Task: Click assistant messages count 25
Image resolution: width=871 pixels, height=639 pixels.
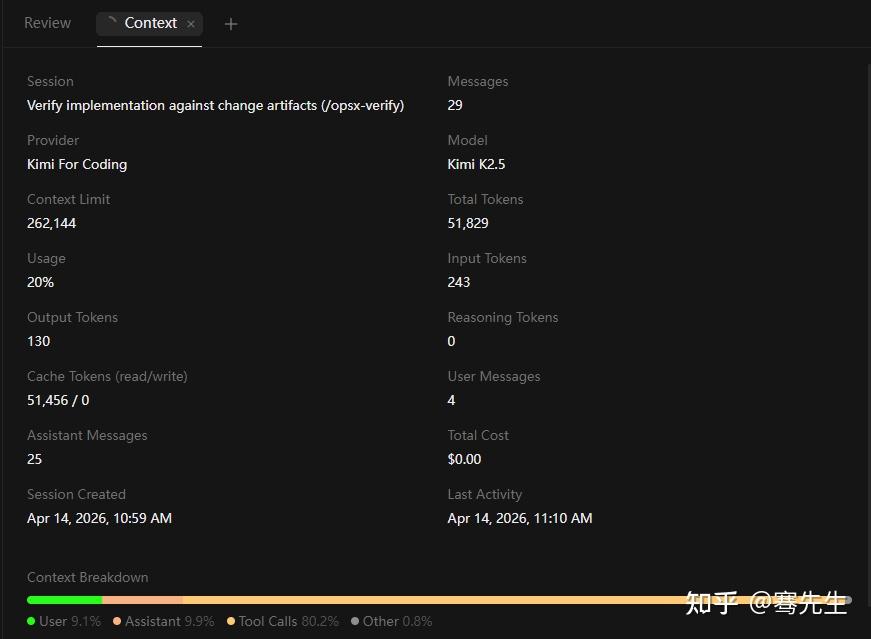Action: [x=34, y=459]
